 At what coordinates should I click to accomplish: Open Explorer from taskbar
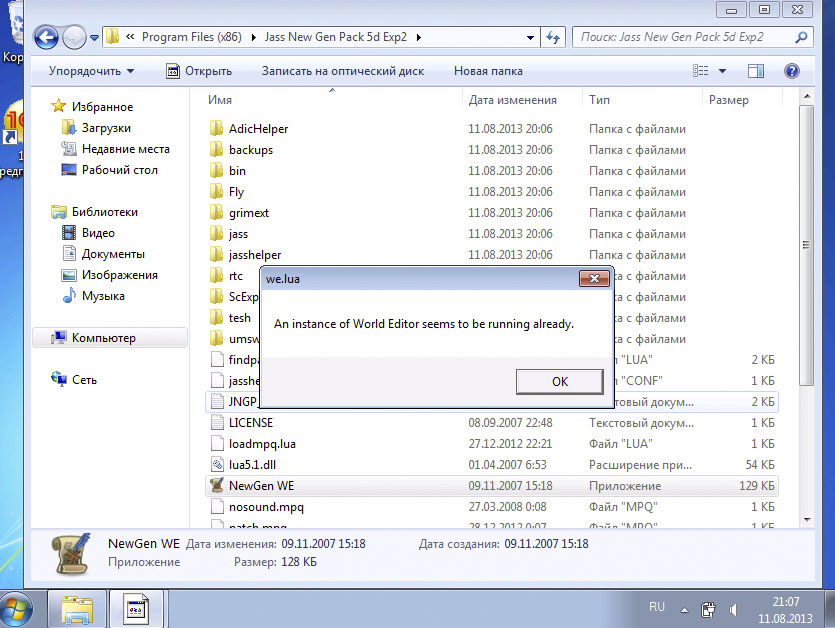coord(77,609)
